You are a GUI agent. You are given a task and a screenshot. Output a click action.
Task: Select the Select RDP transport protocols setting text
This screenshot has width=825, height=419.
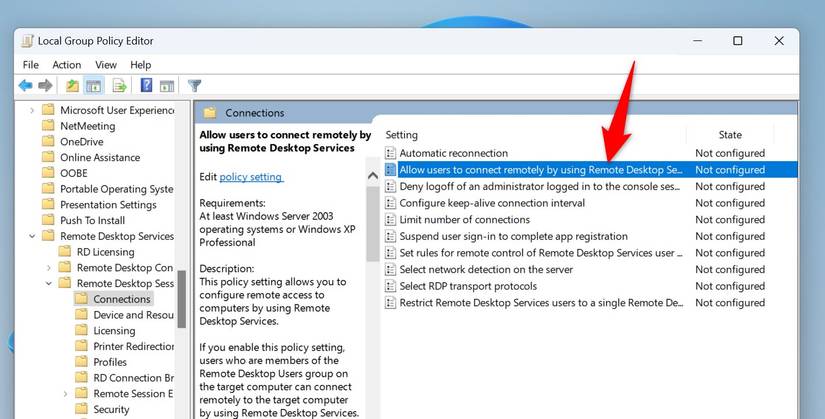(468, 286)
